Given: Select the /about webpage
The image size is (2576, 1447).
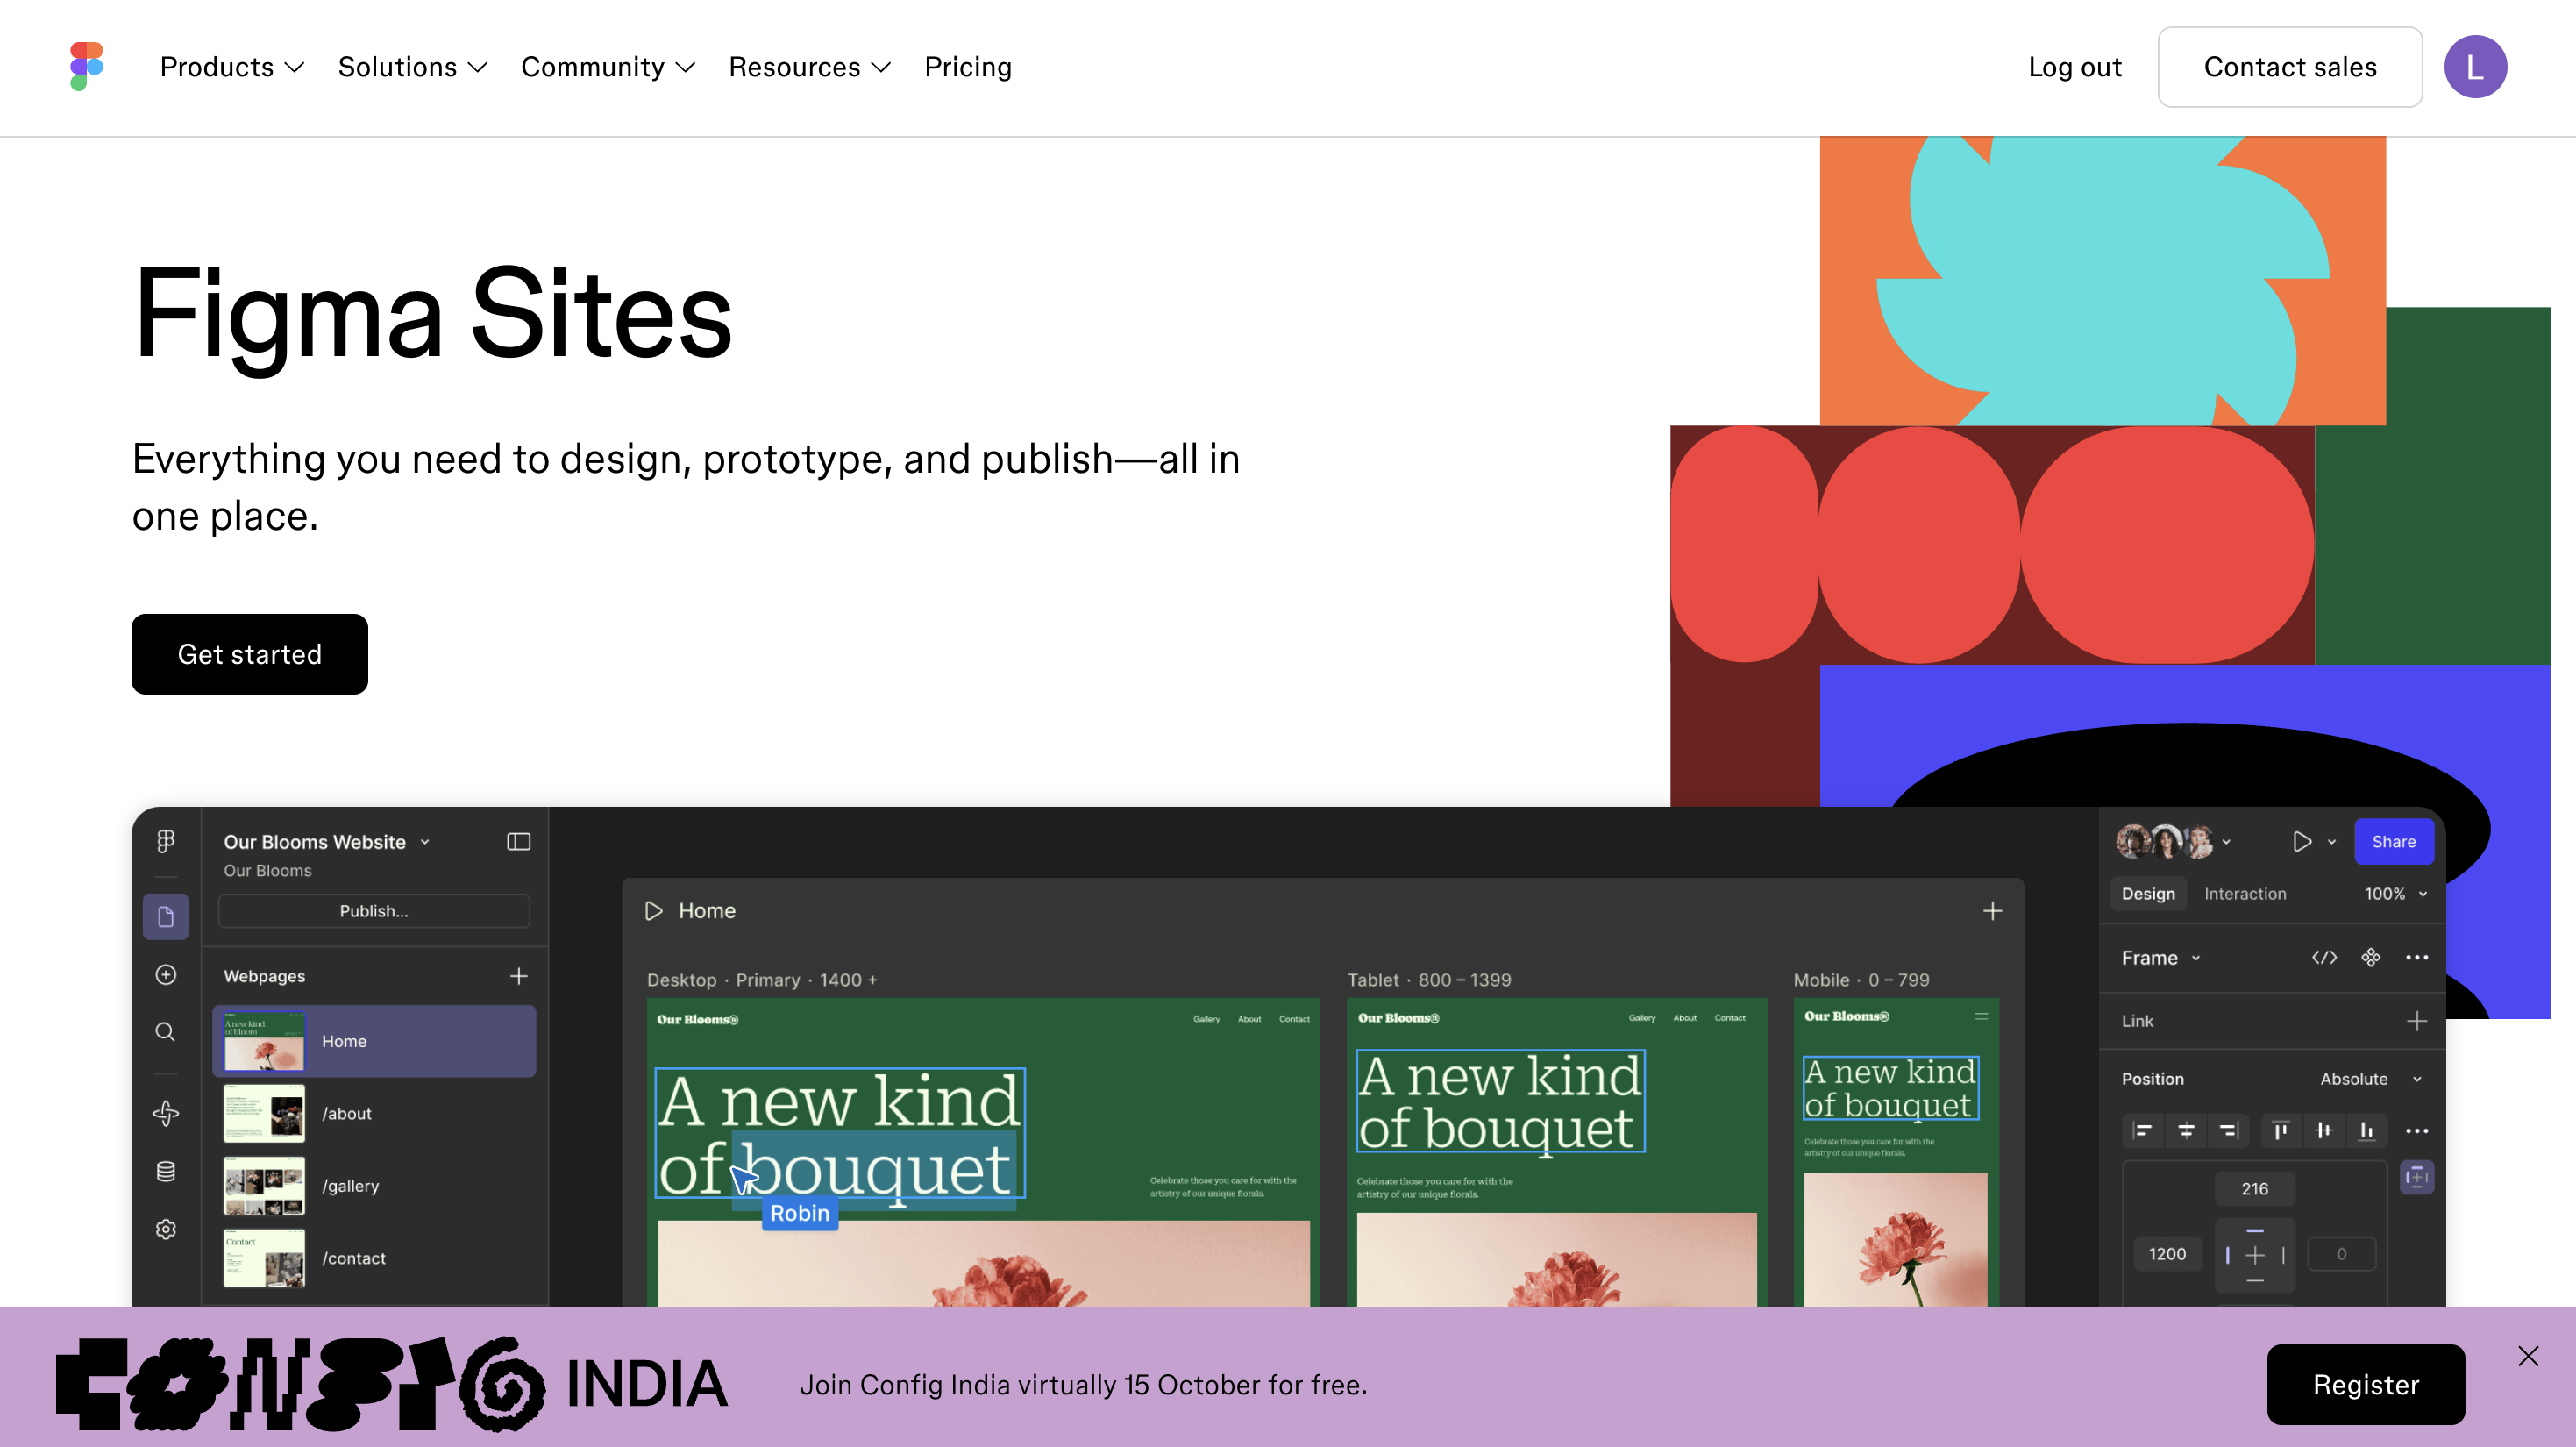Looking at the screenshot, I should (x=374, y=1113).
